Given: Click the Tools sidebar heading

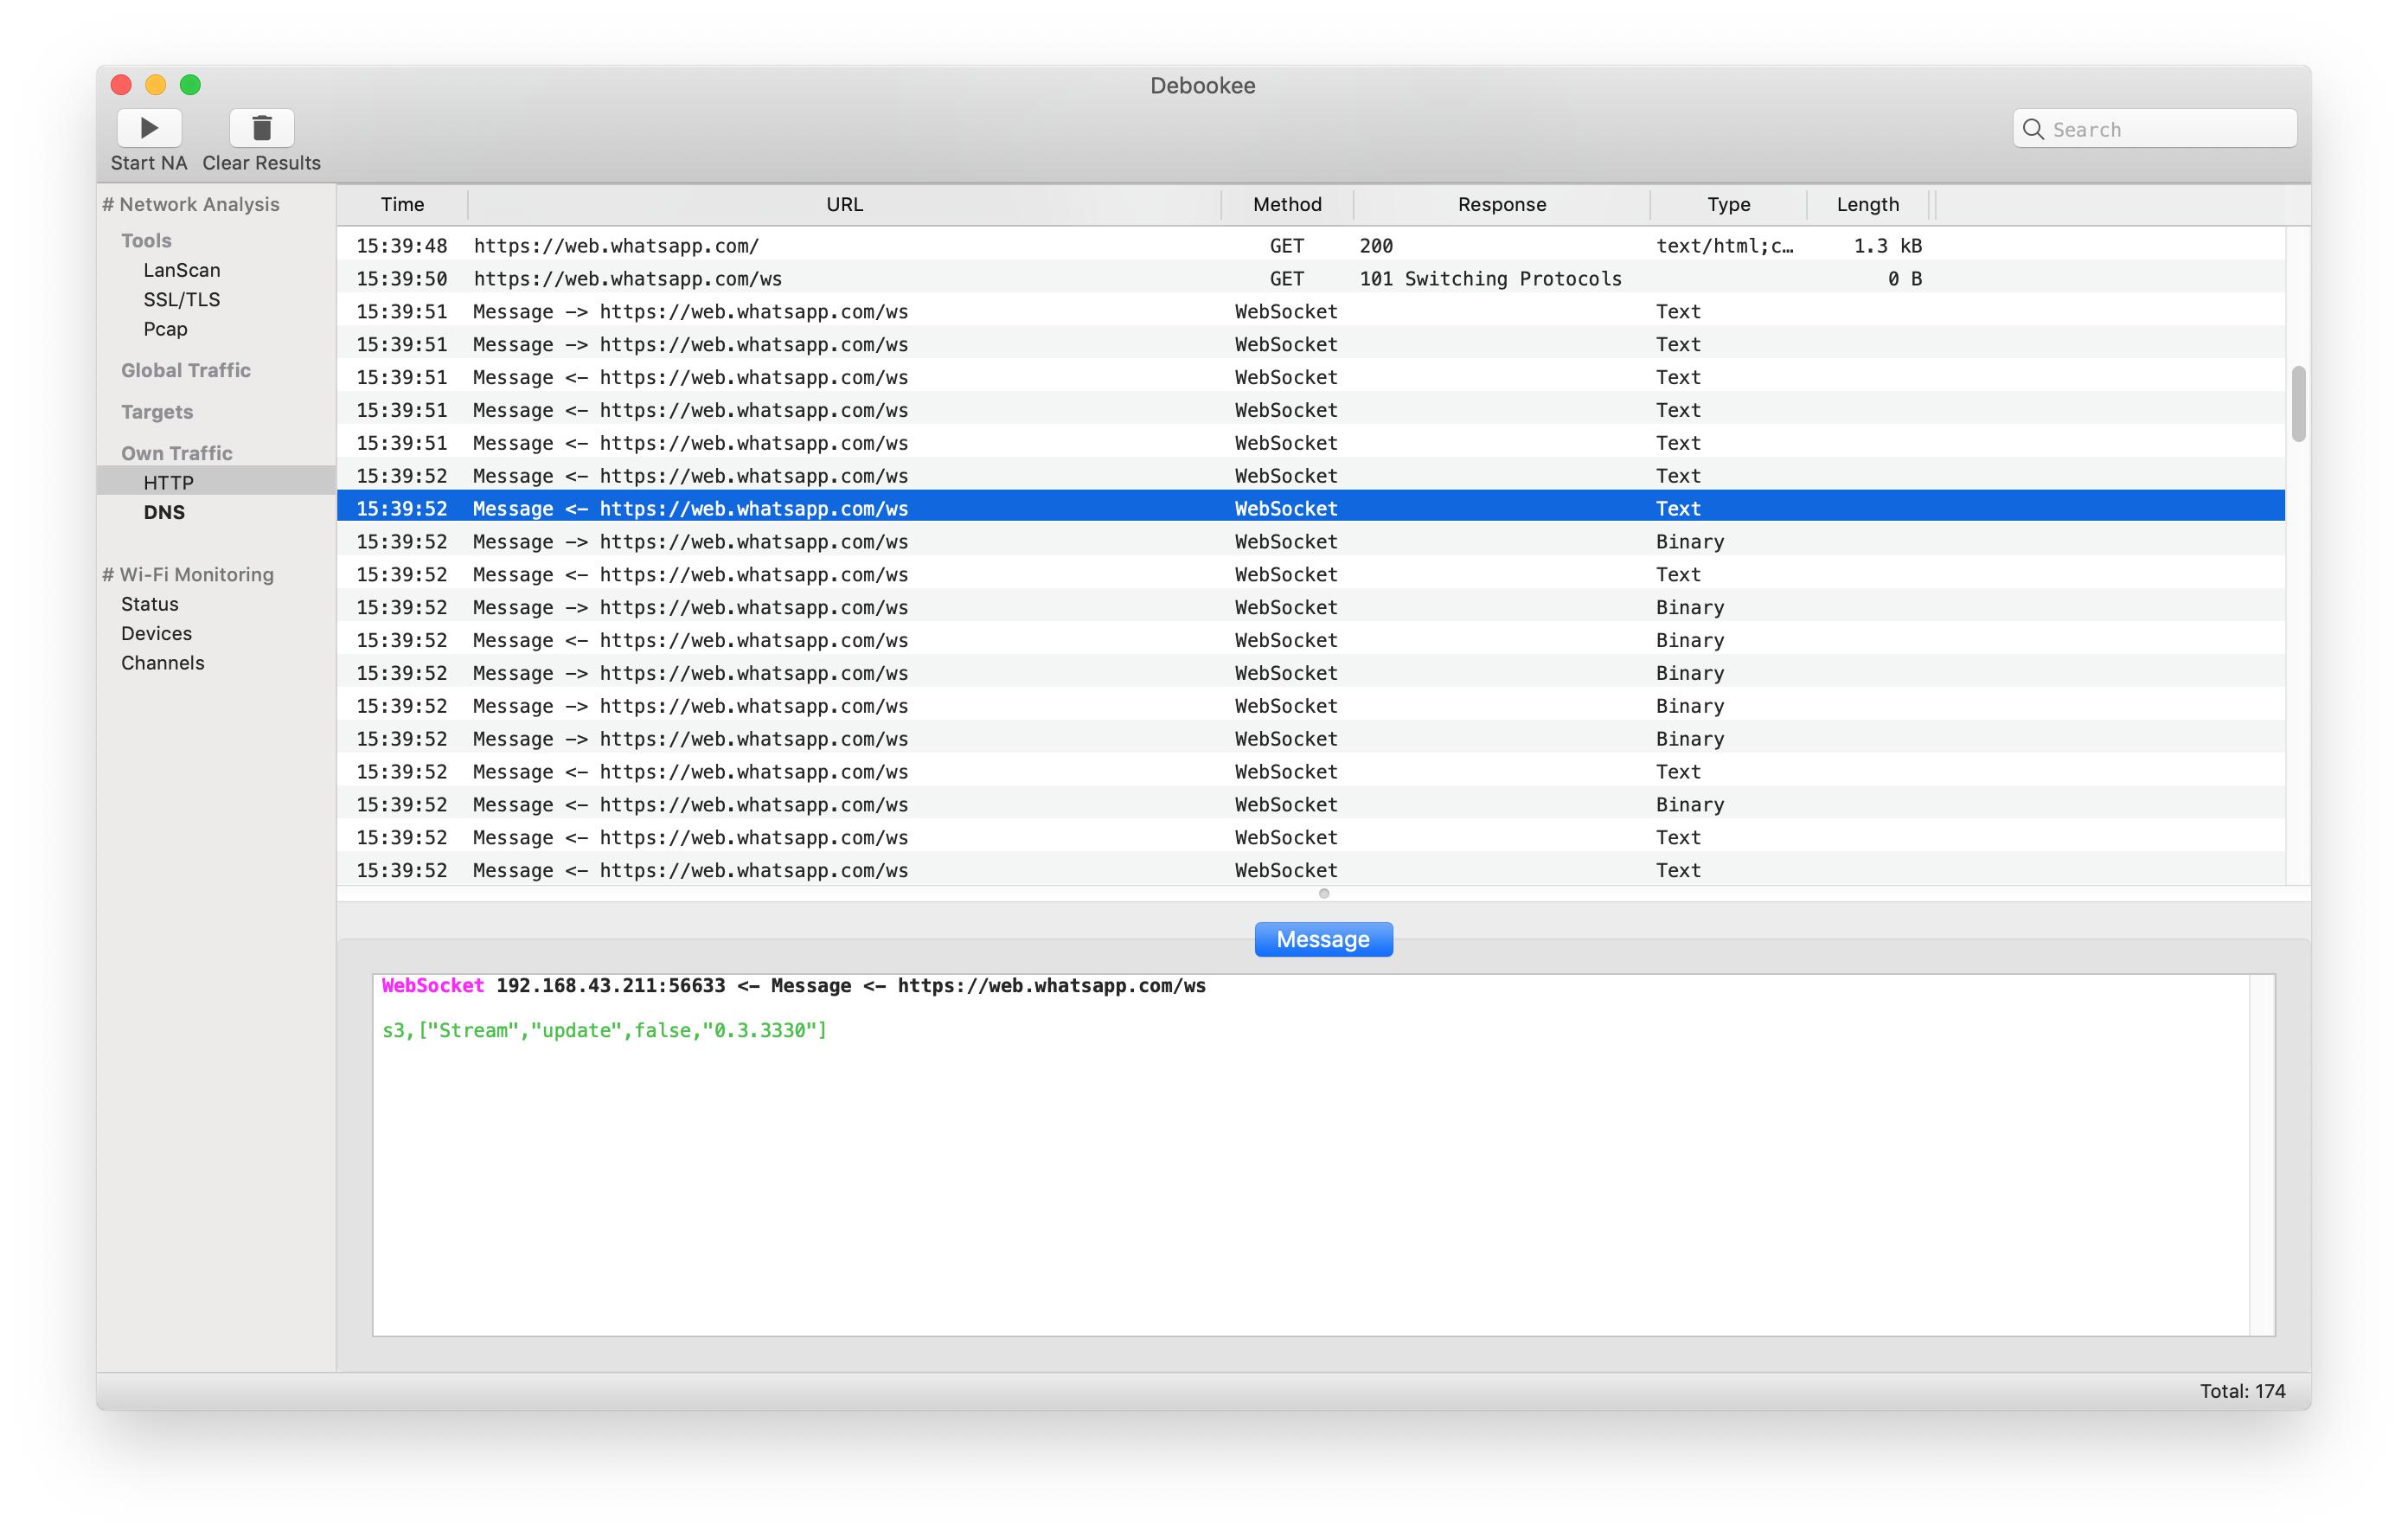Looking at the screenshot, I should (146, 240).
